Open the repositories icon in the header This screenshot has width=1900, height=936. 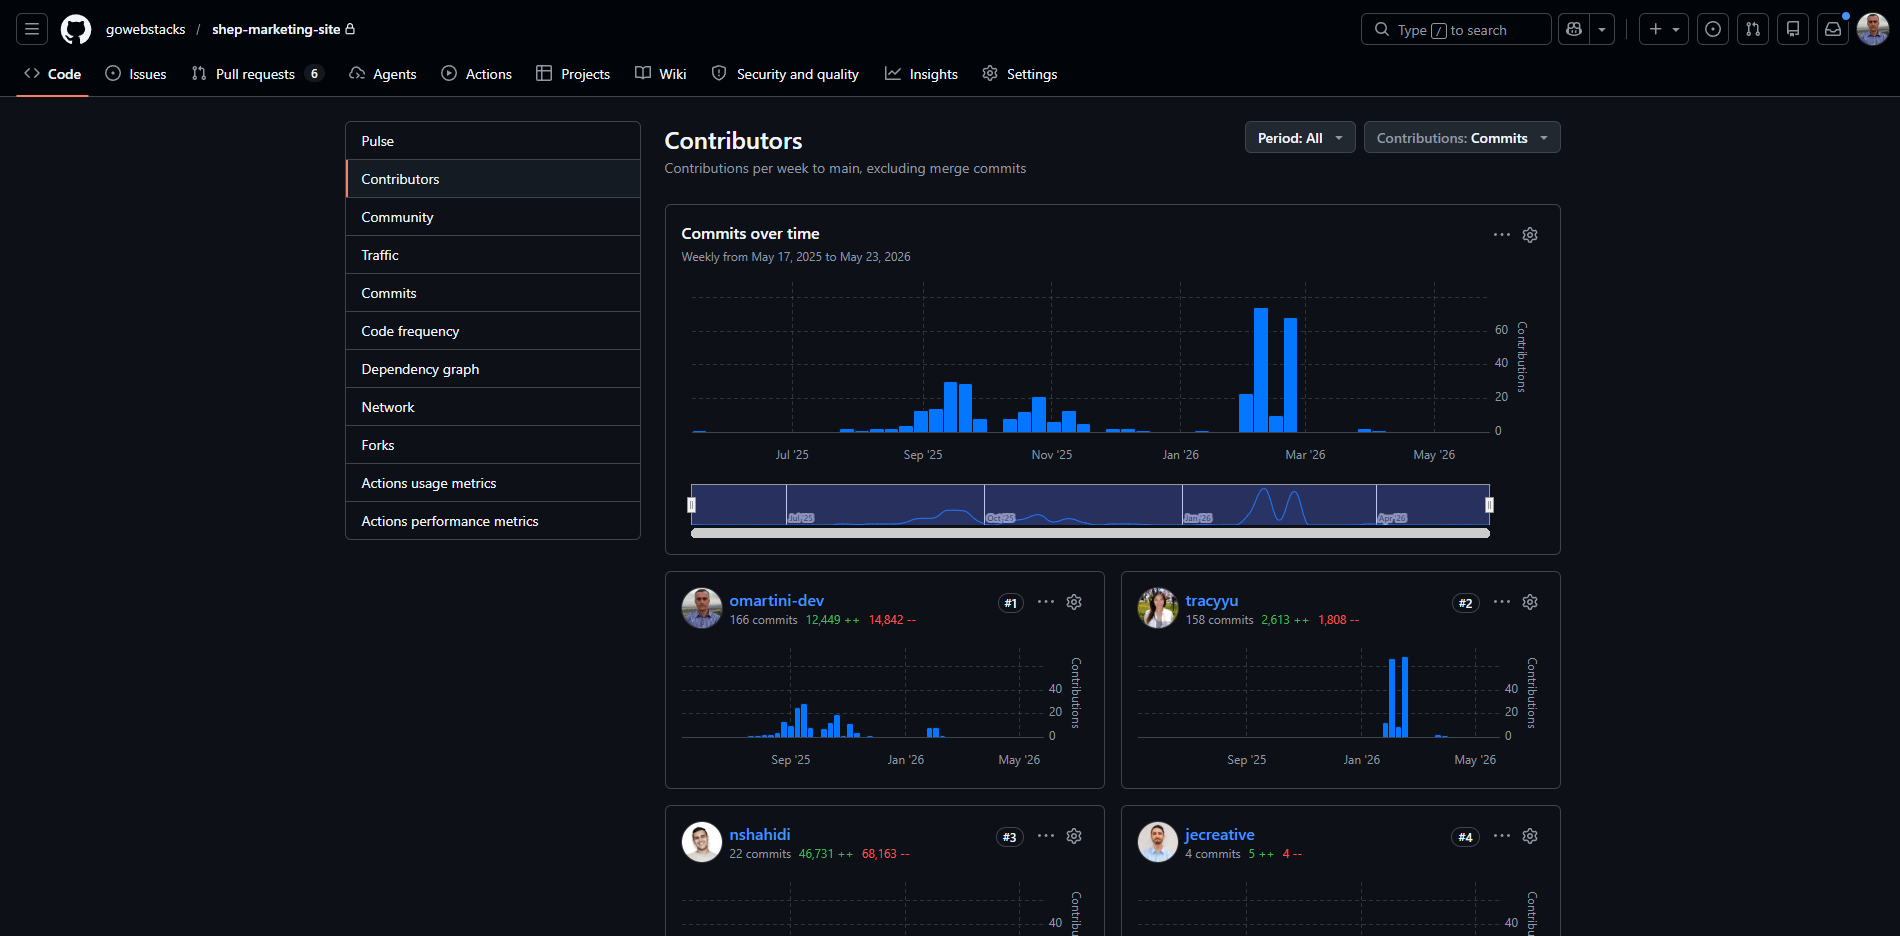[1793, 29]
